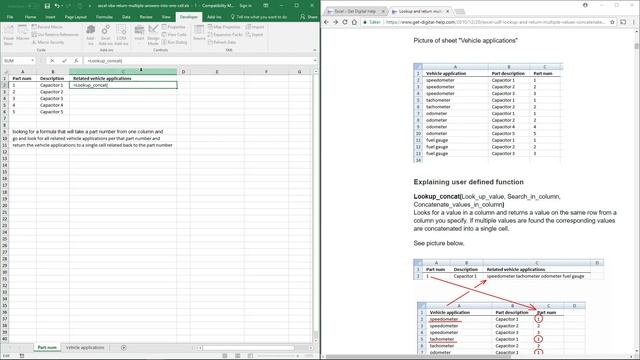Switch to the View tab
640x360 pixels.
[x=166, y=17]
